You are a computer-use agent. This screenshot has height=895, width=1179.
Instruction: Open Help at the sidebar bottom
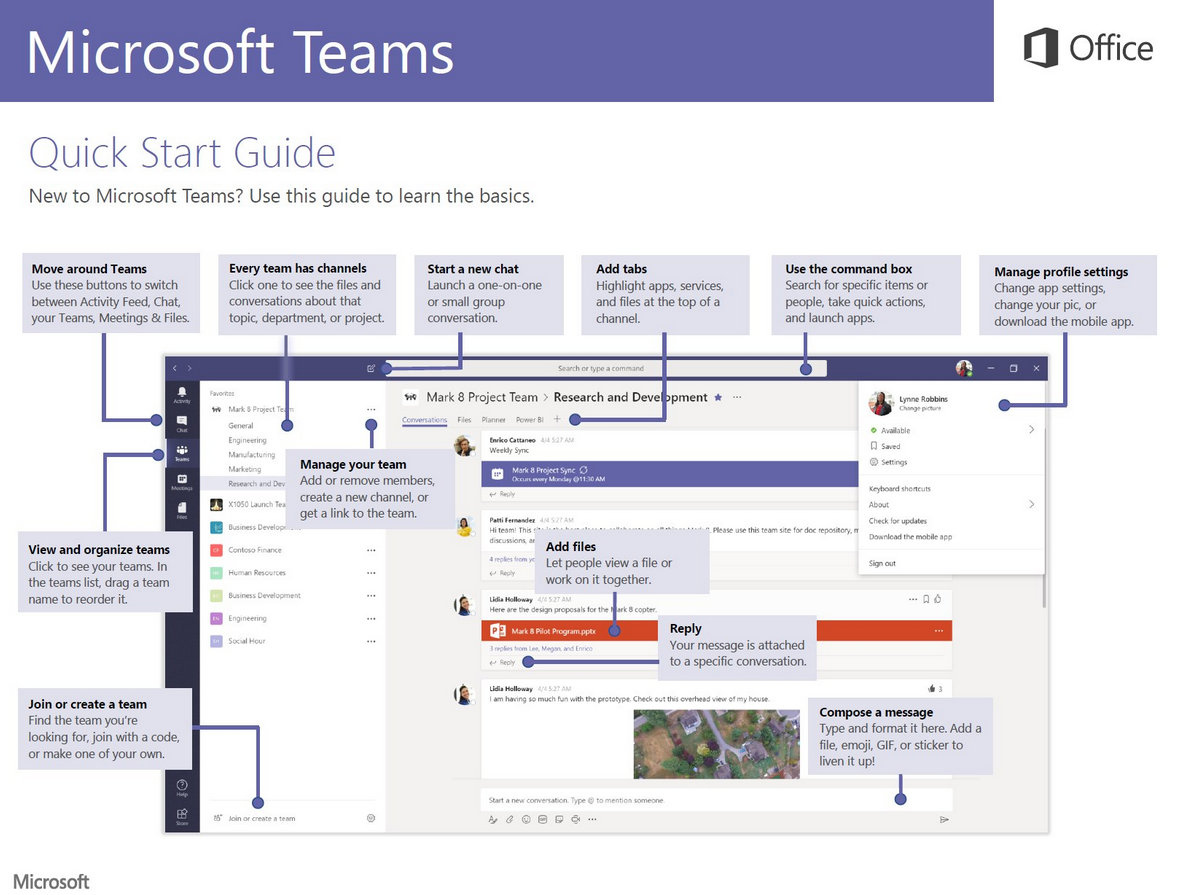182,787
